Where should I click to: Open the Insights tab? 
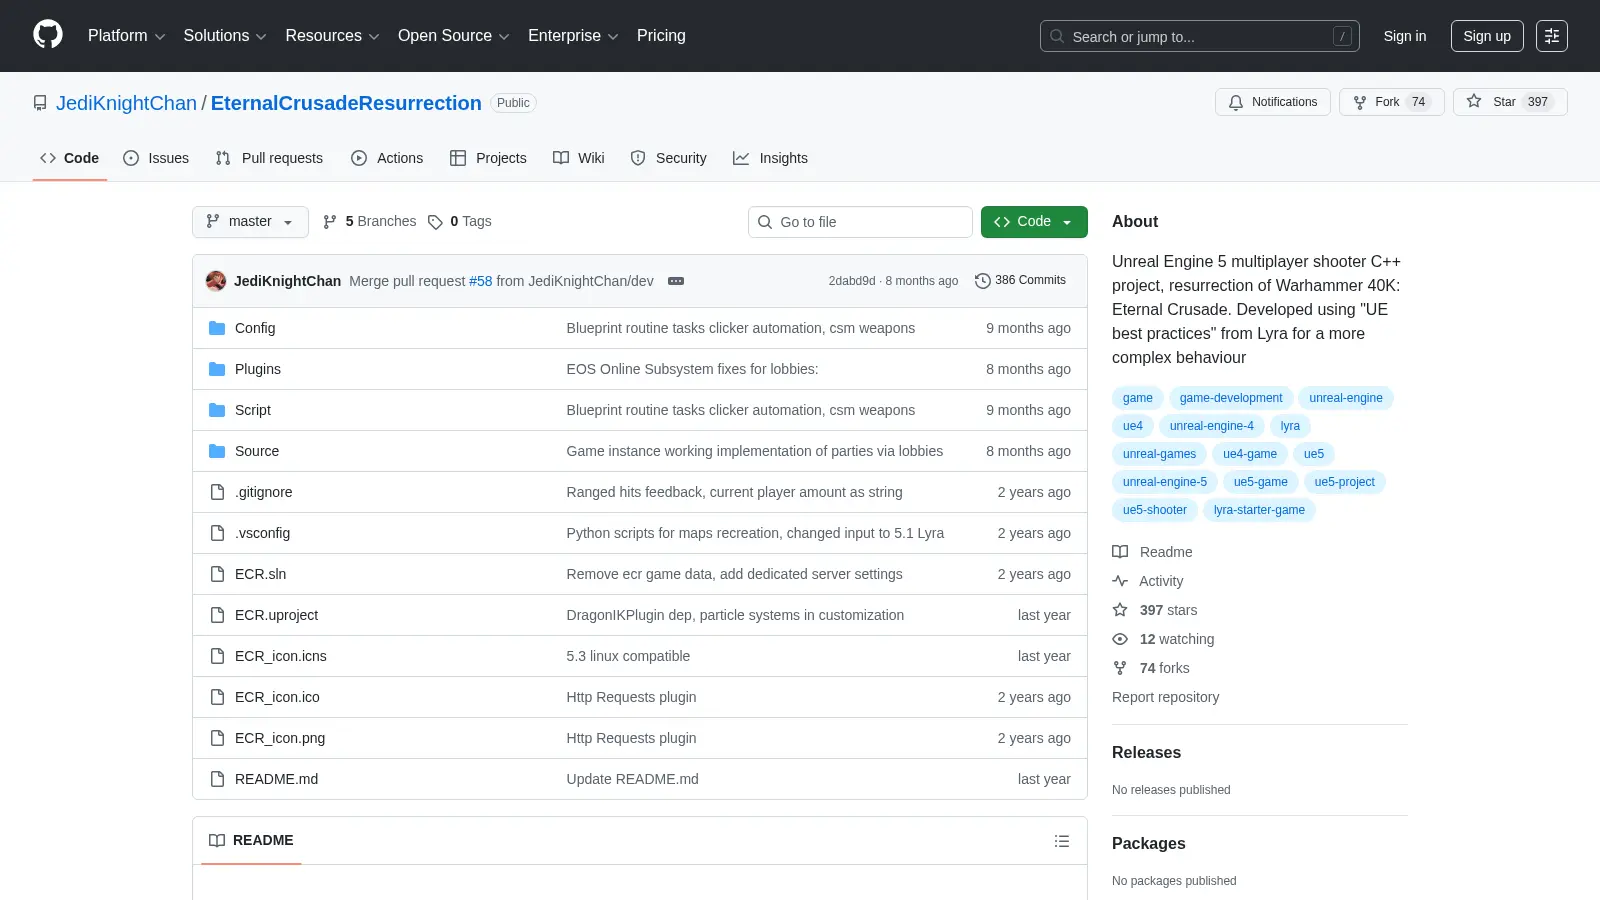point(770,158)
